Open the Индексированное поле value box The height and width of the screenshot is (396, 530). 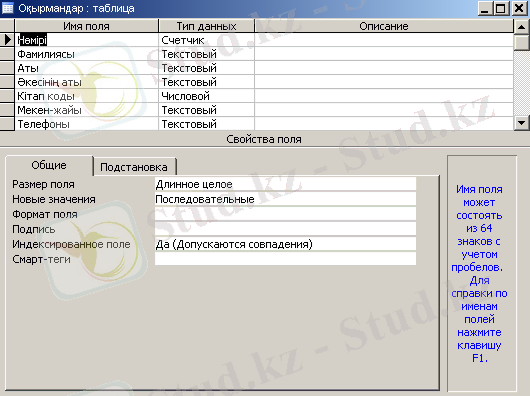[x=285, y=244]
